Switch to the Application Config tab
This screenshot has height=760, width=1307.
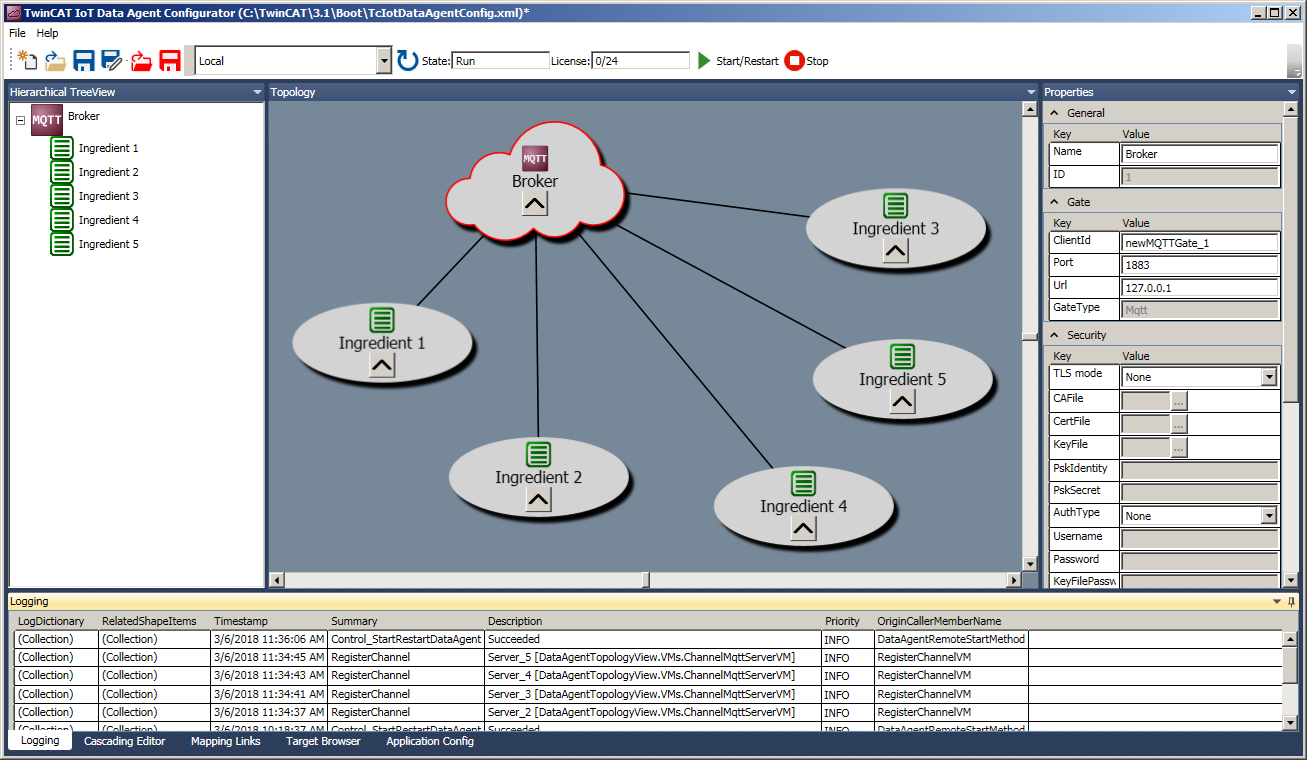tap(430, 742)
